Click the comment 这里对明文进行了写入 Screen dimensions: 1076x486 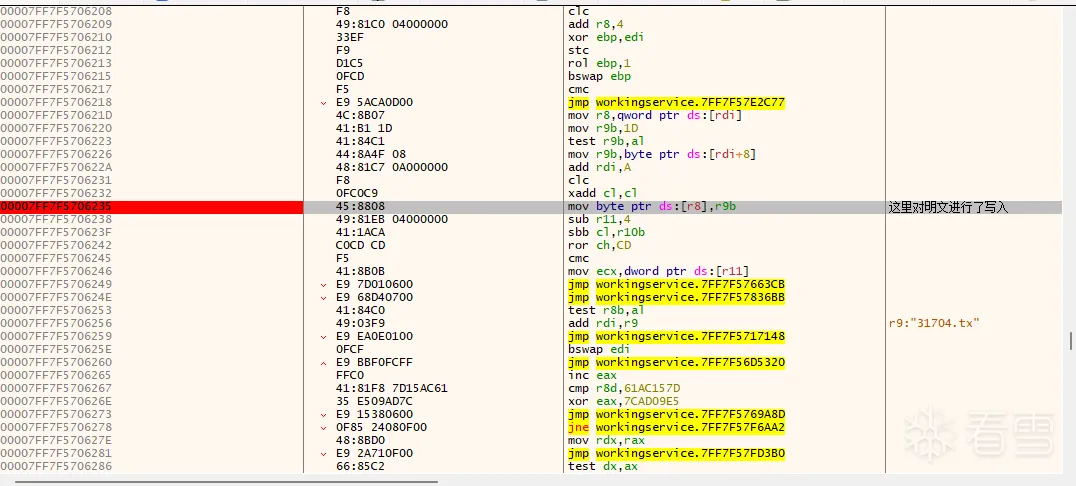click(948, 207)
